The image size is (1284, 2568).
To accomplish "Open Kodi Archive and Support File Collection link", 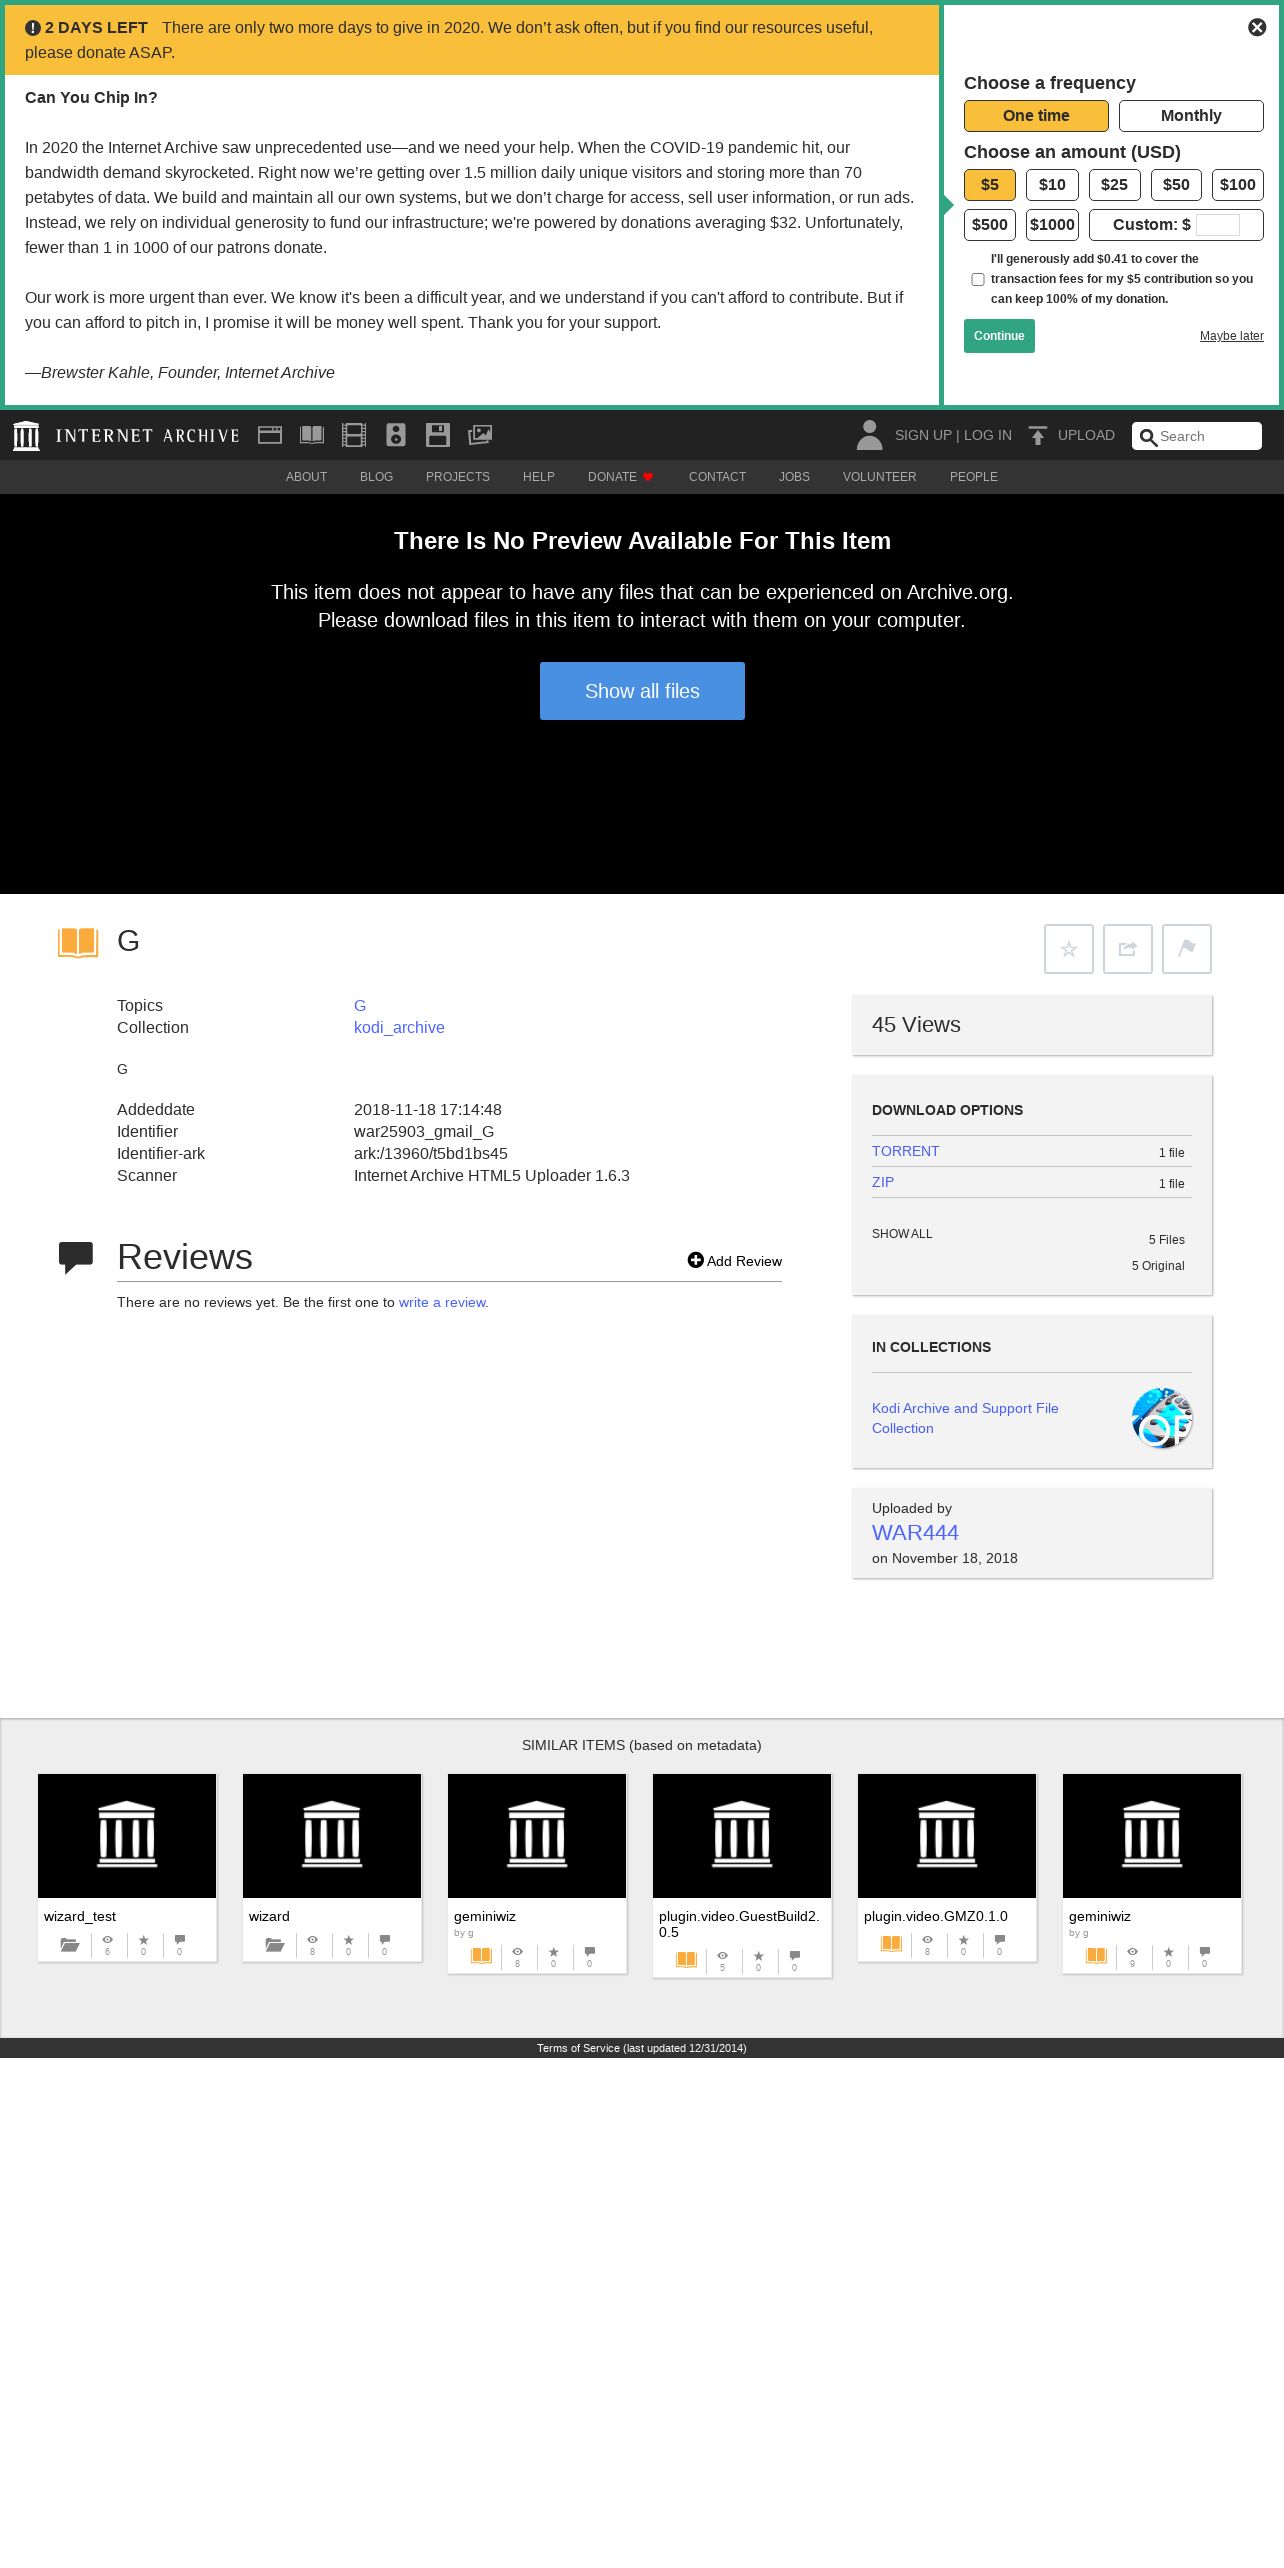I will 965,1418.
